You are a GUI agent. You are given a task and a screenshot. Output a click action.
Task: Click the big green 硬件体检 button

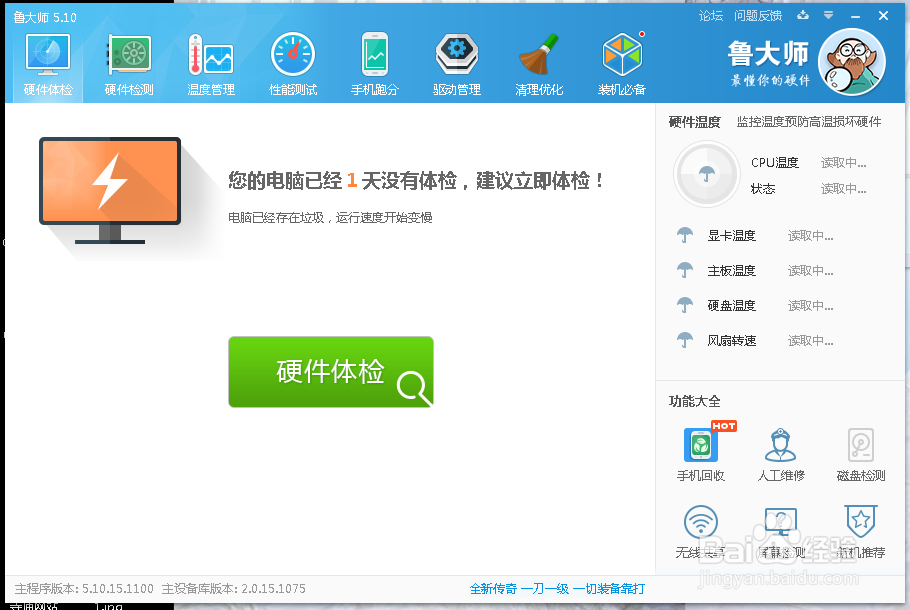[331, 371]
